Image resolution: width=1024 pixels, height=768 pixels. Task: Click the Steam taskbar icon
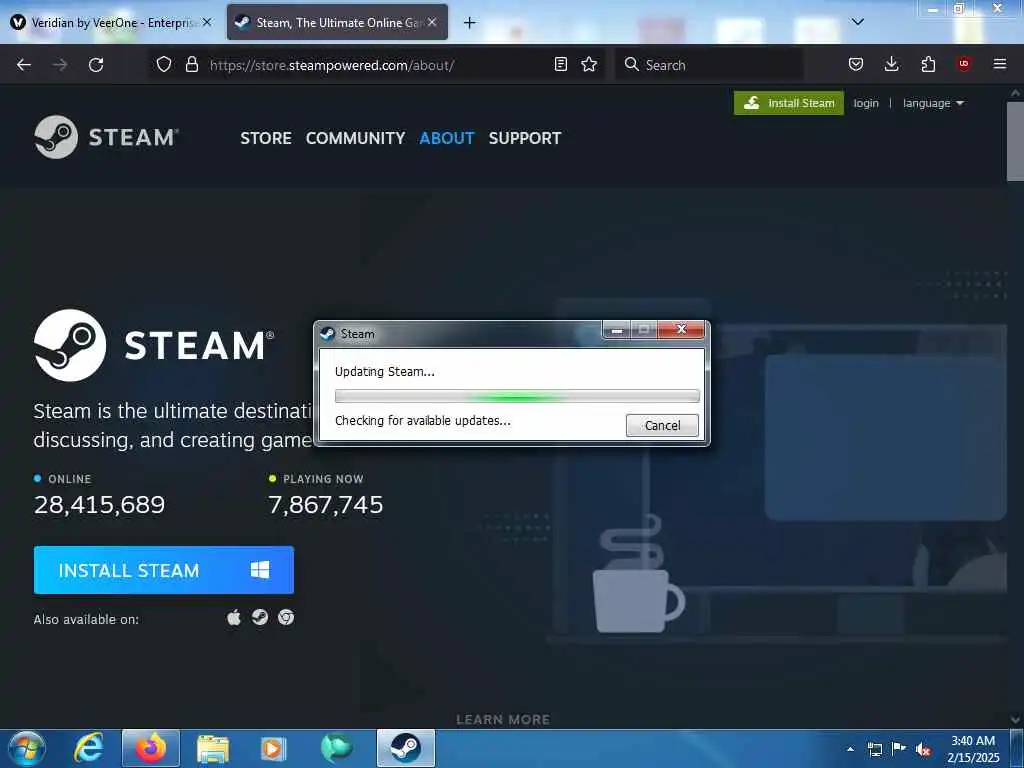tap(406, 748)
